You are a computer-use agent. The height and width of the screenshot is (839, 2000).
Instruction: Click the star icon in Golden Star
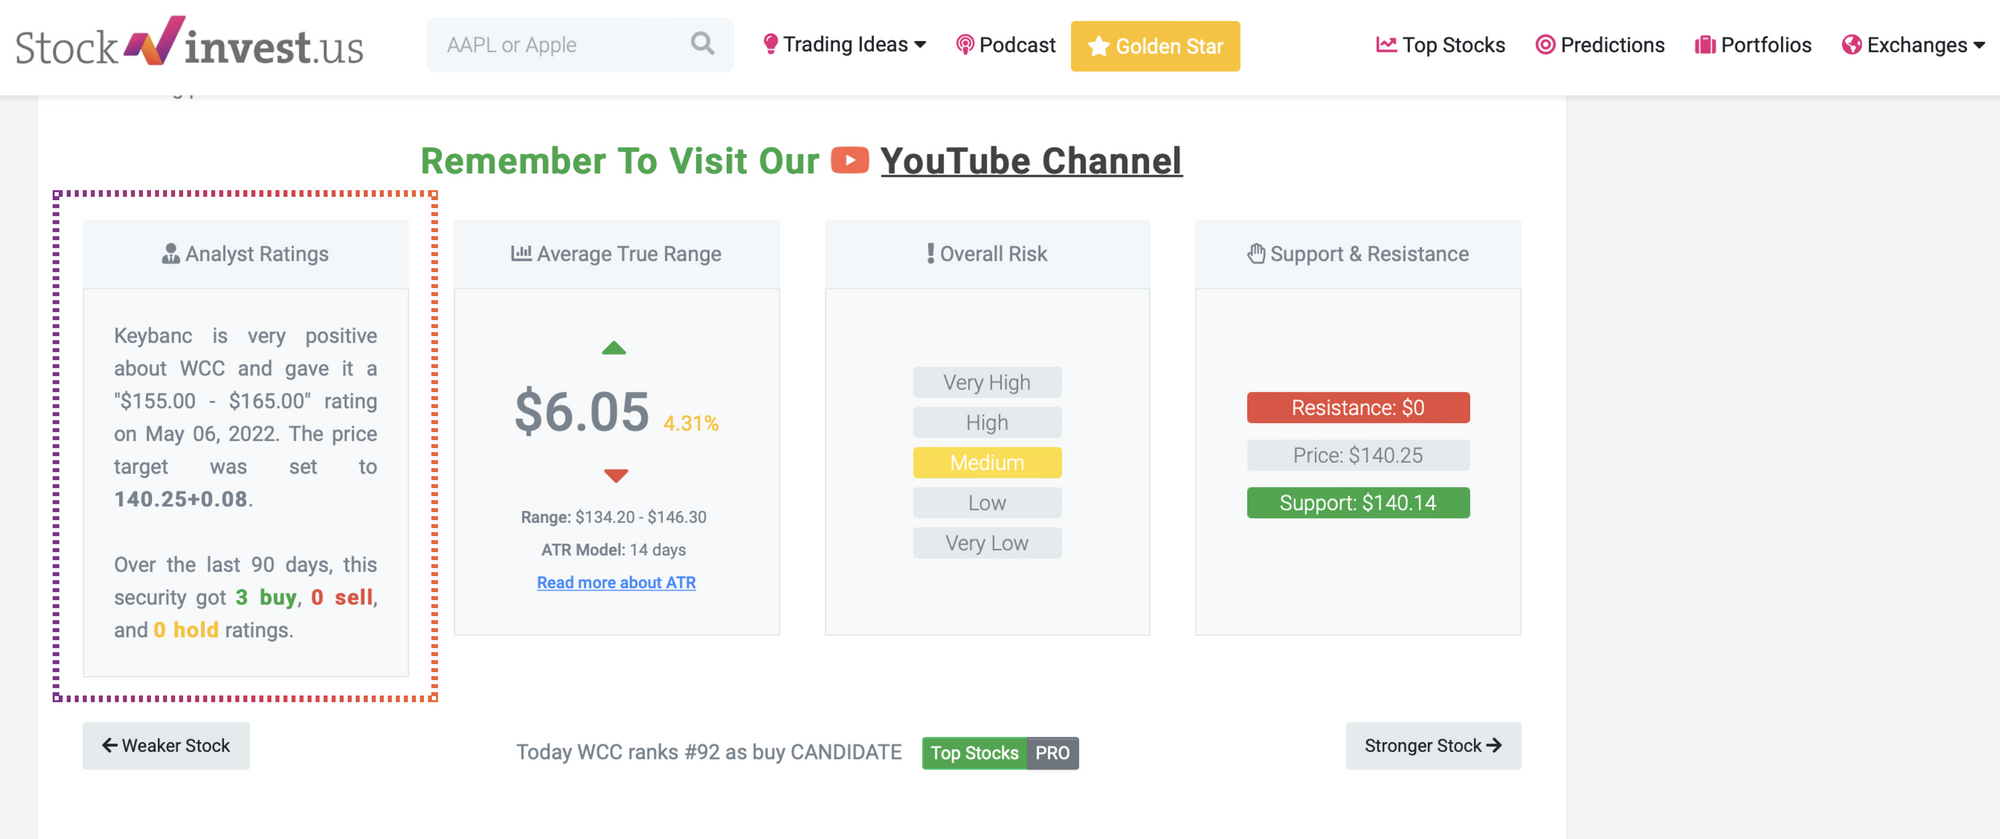click(x=1098, y=46)
